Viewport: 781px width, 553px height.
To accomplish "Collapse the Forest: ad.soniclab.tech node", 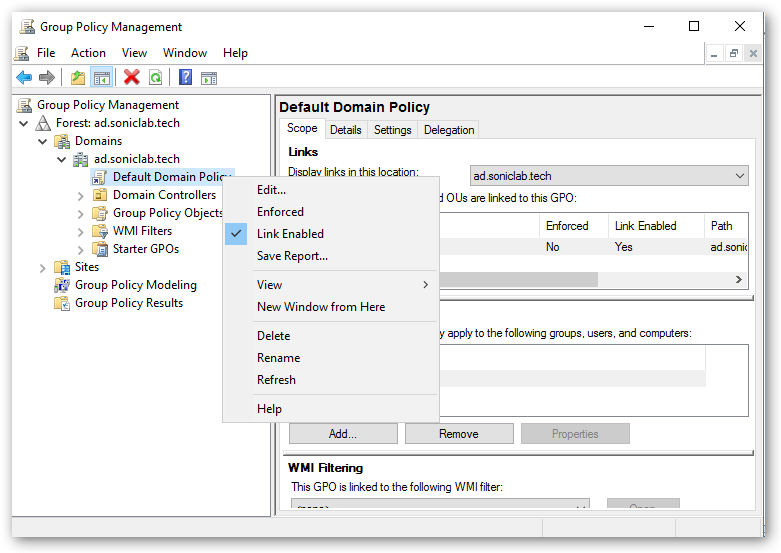I will pos(25,123).
